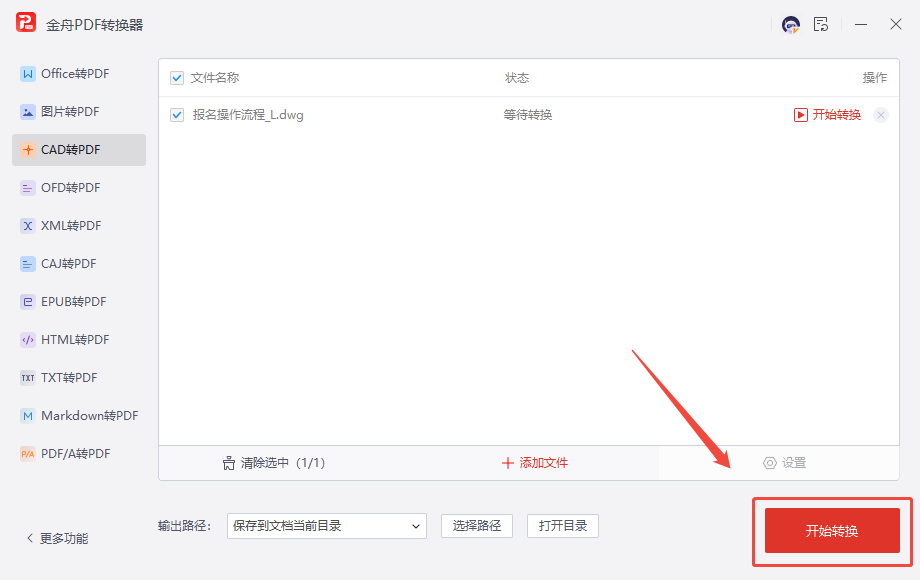Click the plus icon beside 添加文件
Image resolution: width=920 pixels, height=580 pixels.
pos(508,463)
